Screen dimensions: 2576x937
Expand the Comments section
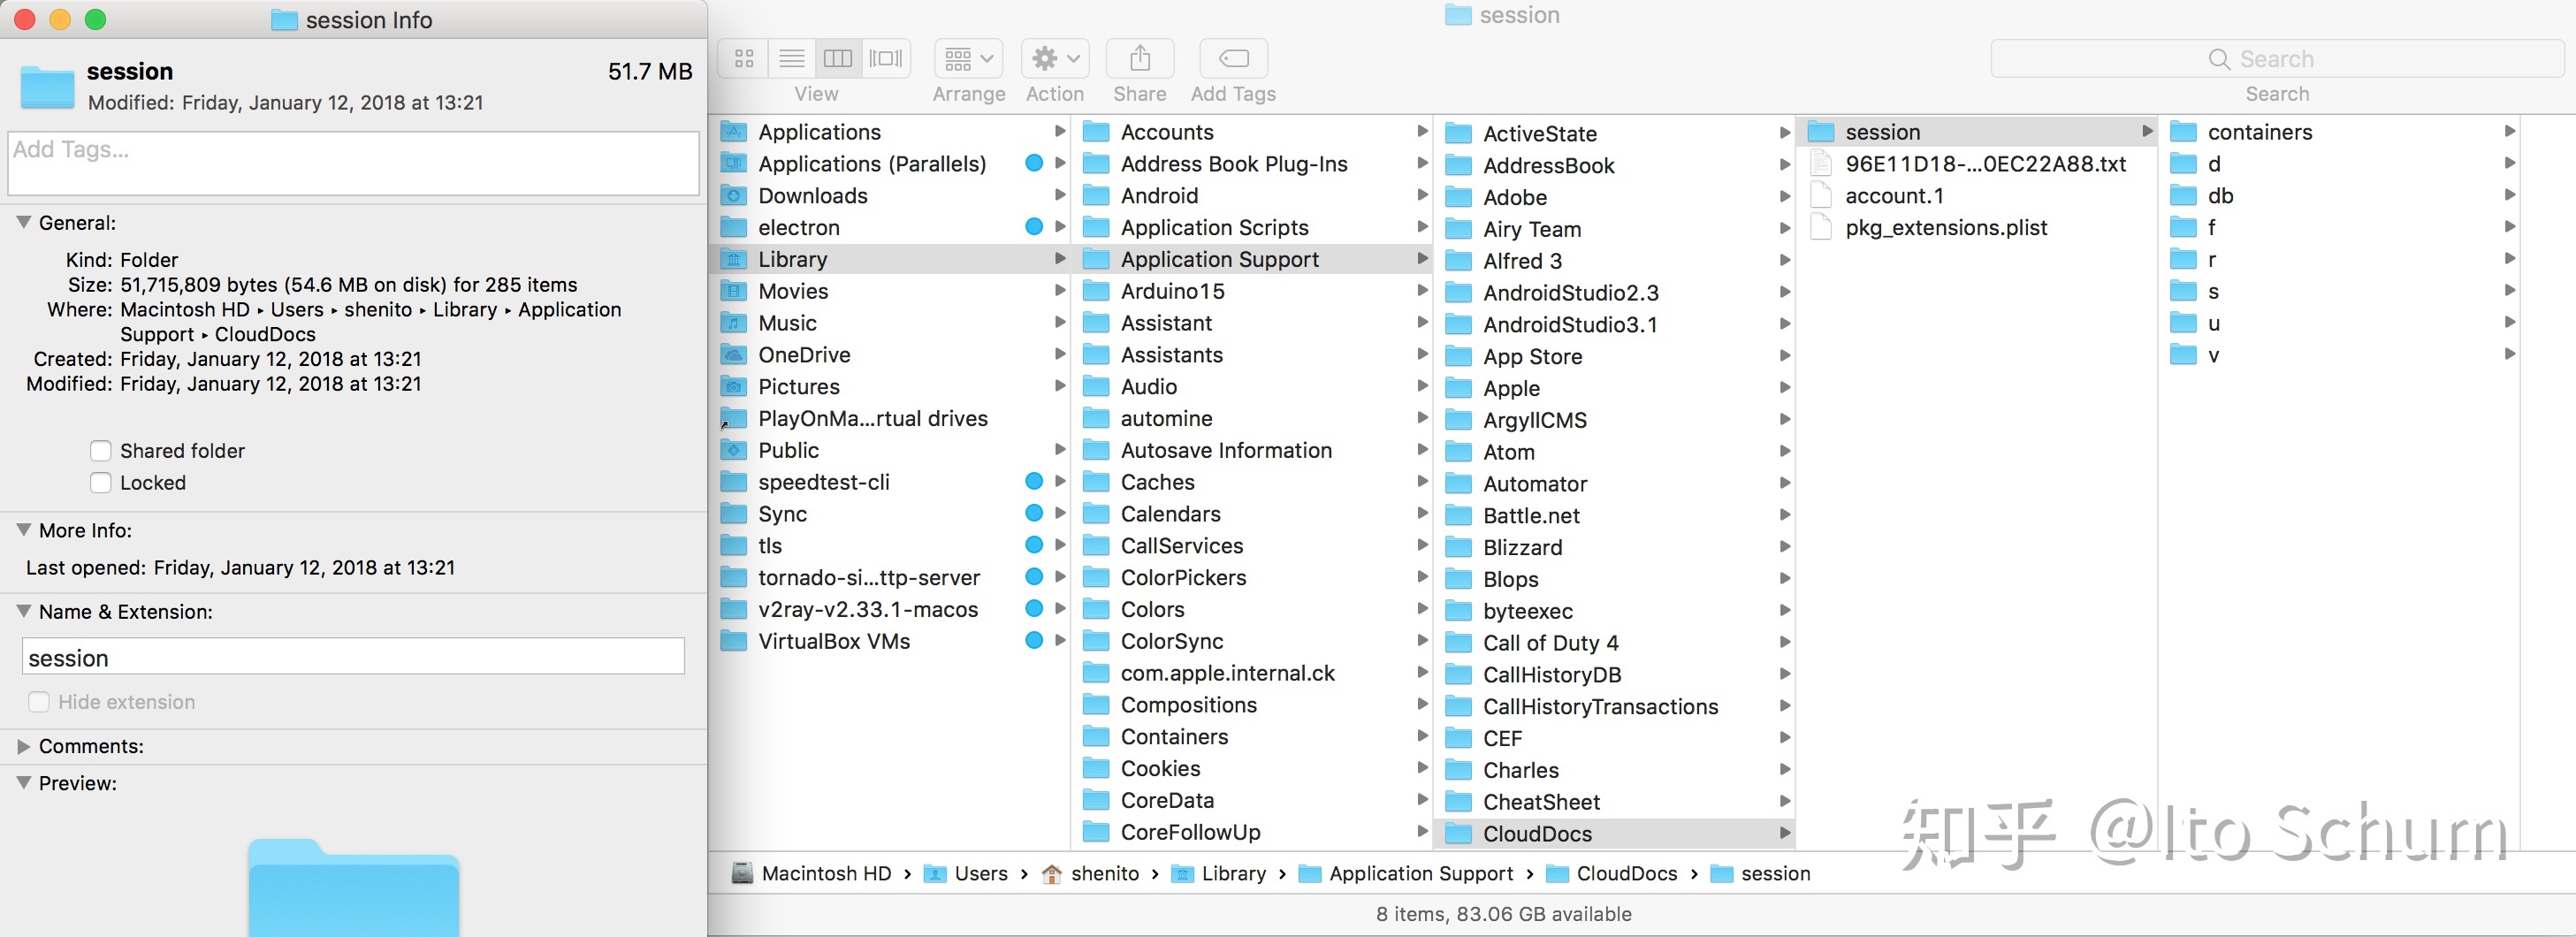24,746
